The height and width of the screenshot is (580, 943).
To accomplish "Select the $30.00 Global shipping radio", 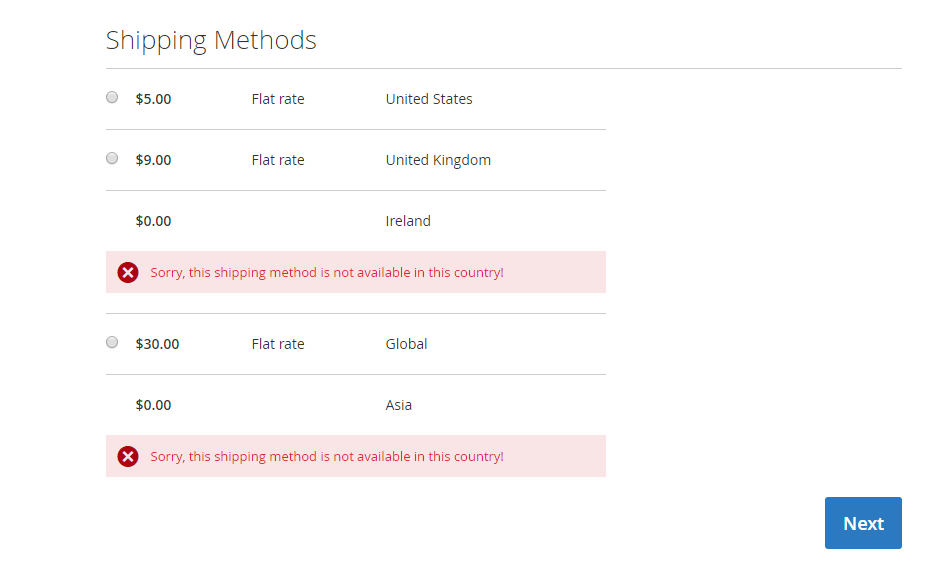I will [x=112, y=342].
